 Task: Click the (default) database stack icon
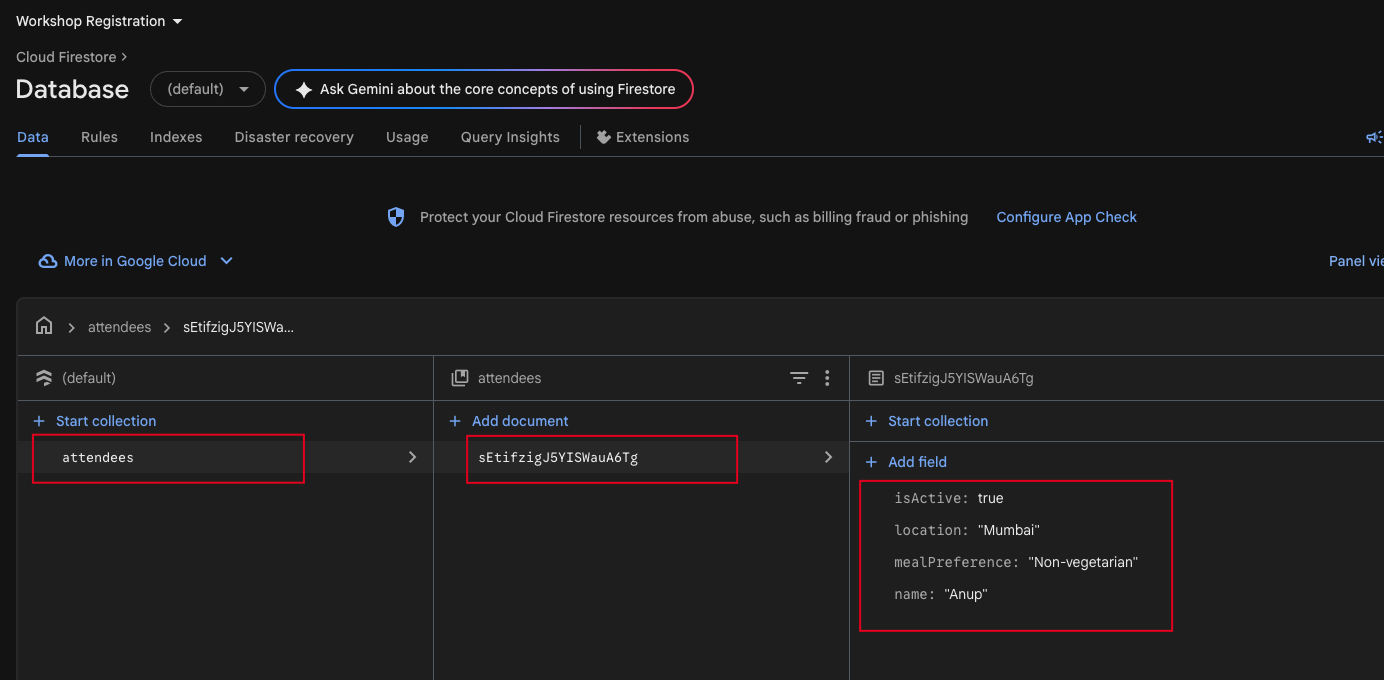[x=43, y=378]
